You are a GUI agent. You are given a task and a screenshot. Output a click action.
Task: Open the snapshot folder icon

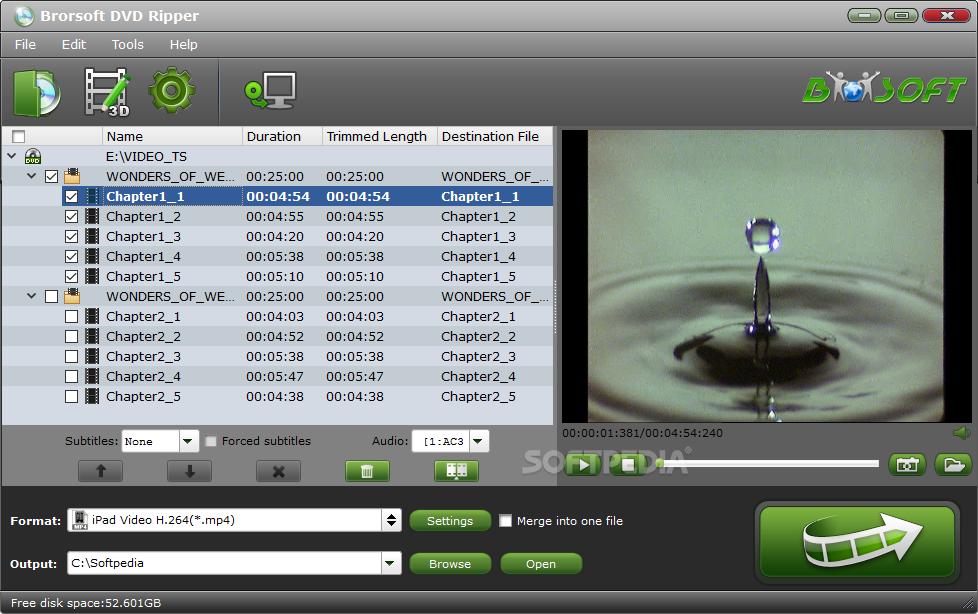[x=953, y=465]
